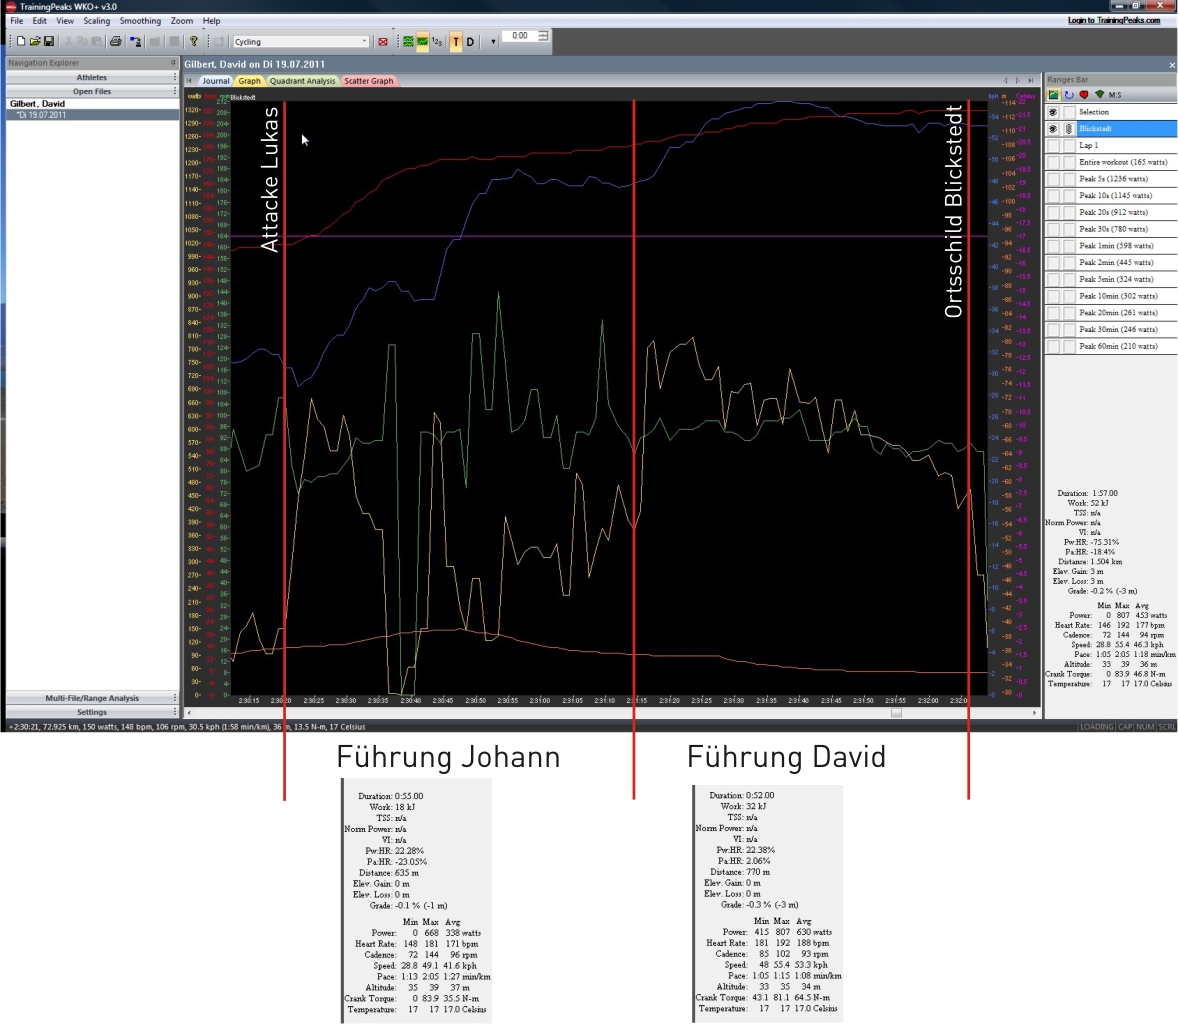The width and height of the screenshot is (1178, 1024).
Task: Toggle visibility box for Peak 1min range
Action: pos(1053,246)
